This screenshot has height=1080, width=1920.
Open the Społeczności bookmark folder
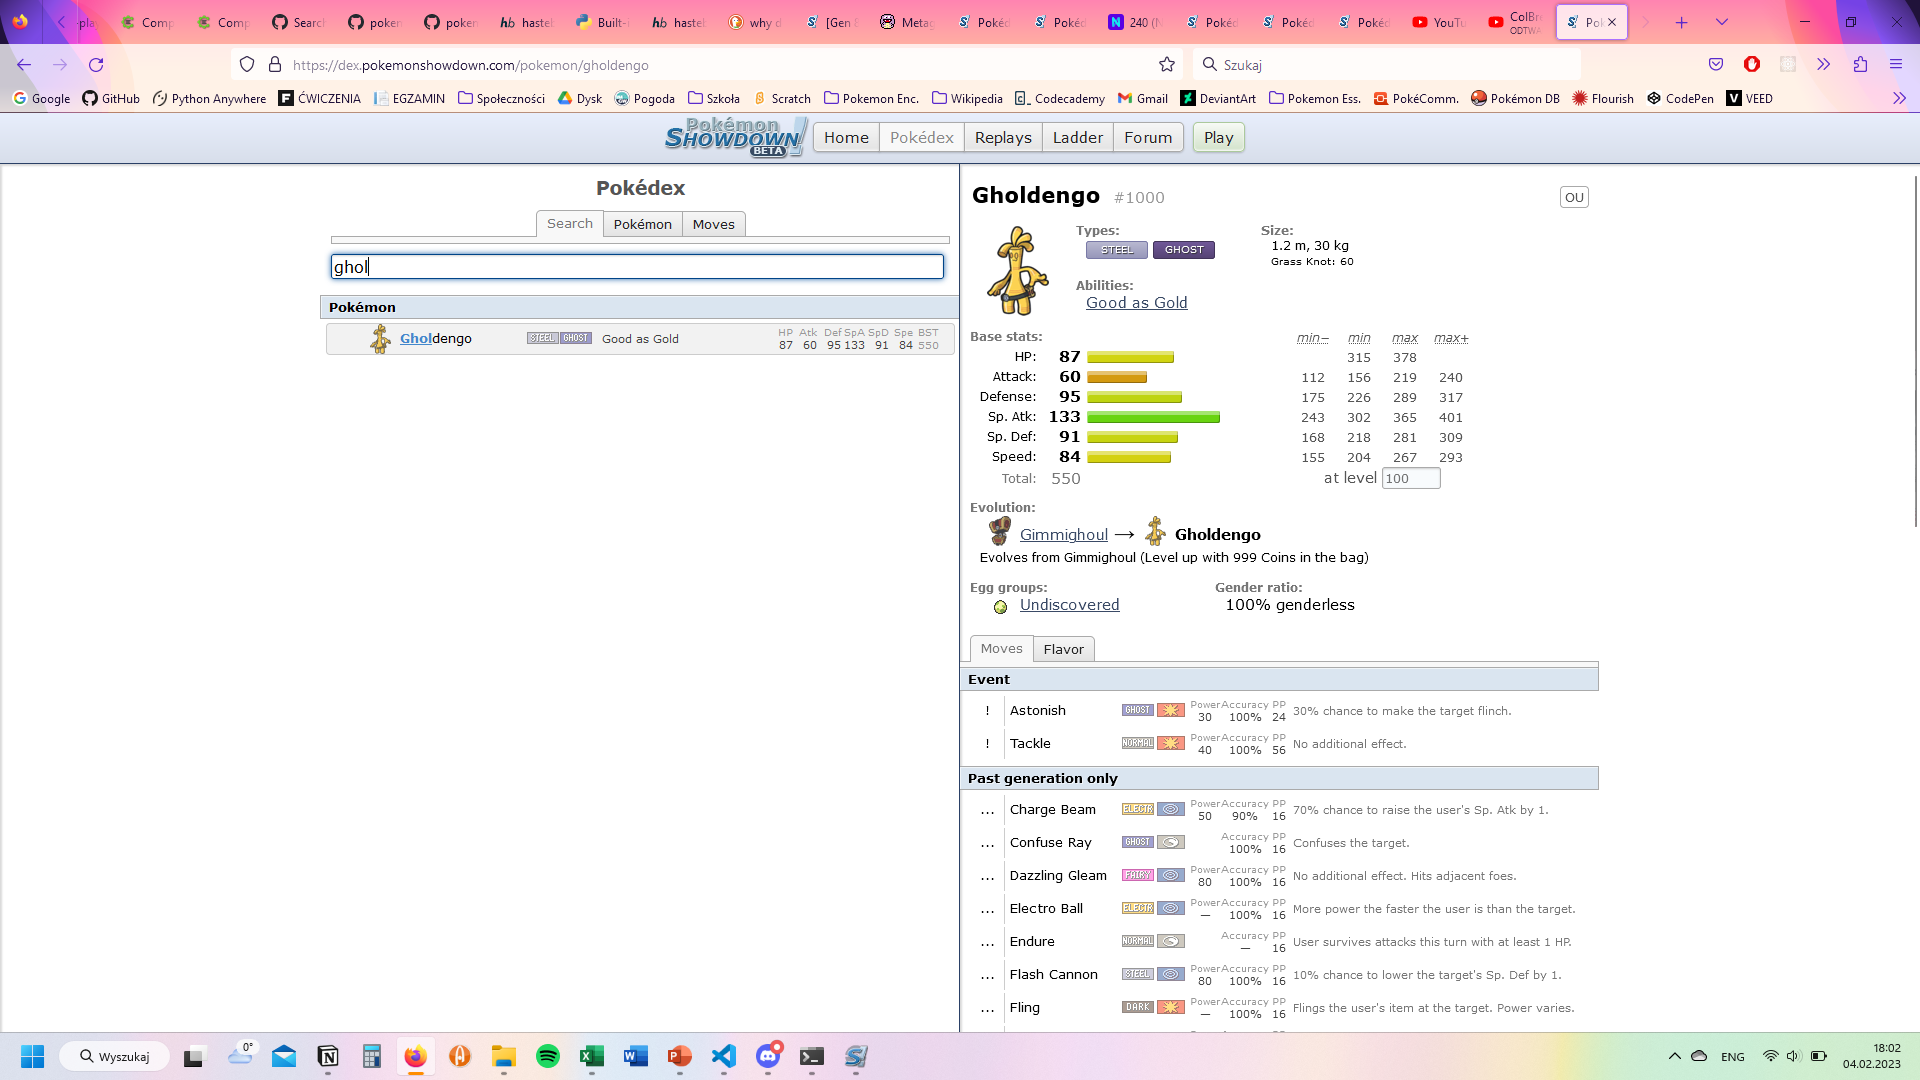(501, 98)
